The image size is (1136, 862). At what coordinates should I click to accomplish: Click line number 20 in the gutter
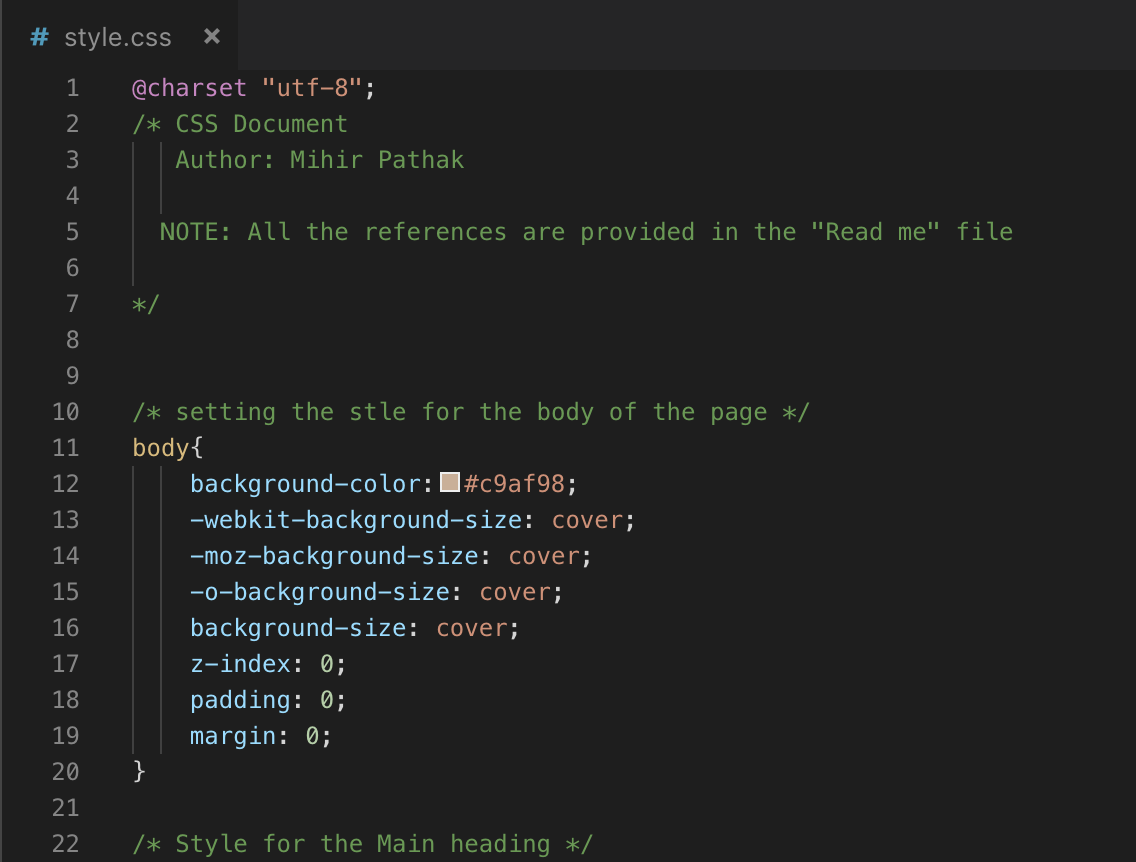tap(65, 772)
